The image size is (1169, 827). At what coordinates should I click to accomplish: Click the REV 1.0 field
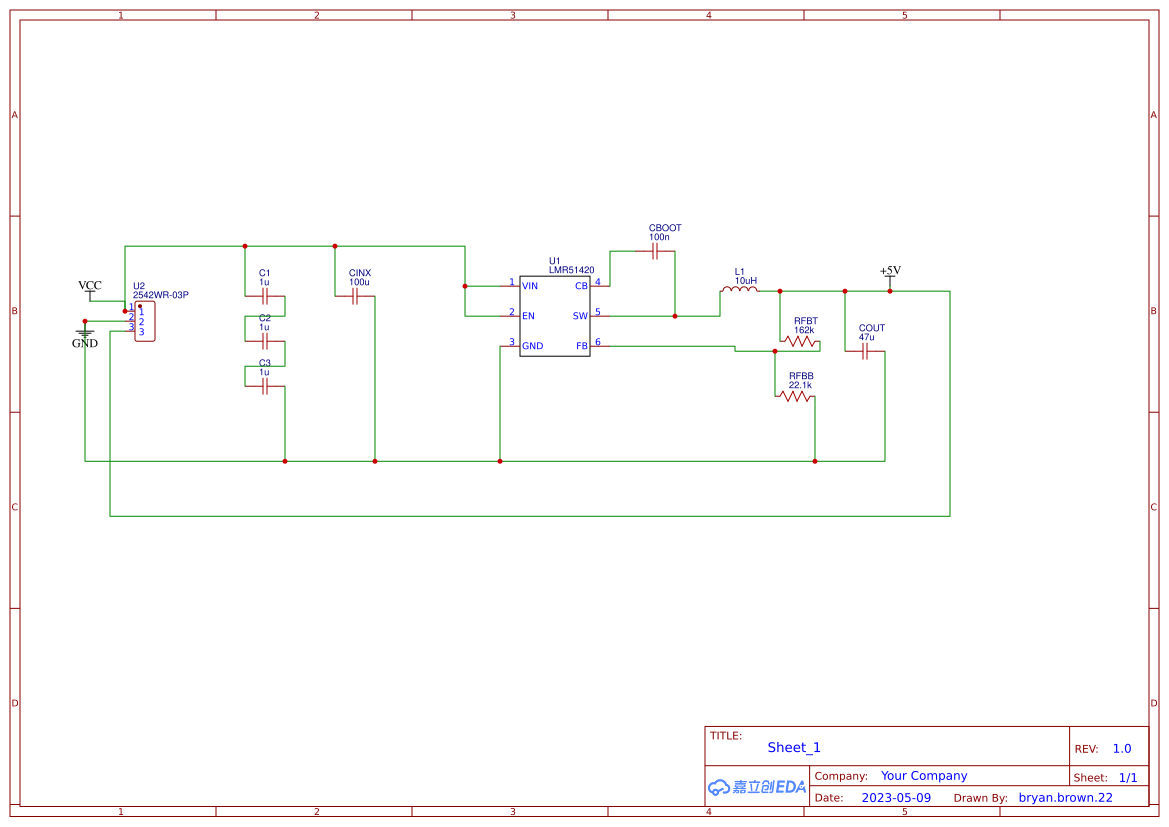pyautogui.click(x=1110, y=748)
